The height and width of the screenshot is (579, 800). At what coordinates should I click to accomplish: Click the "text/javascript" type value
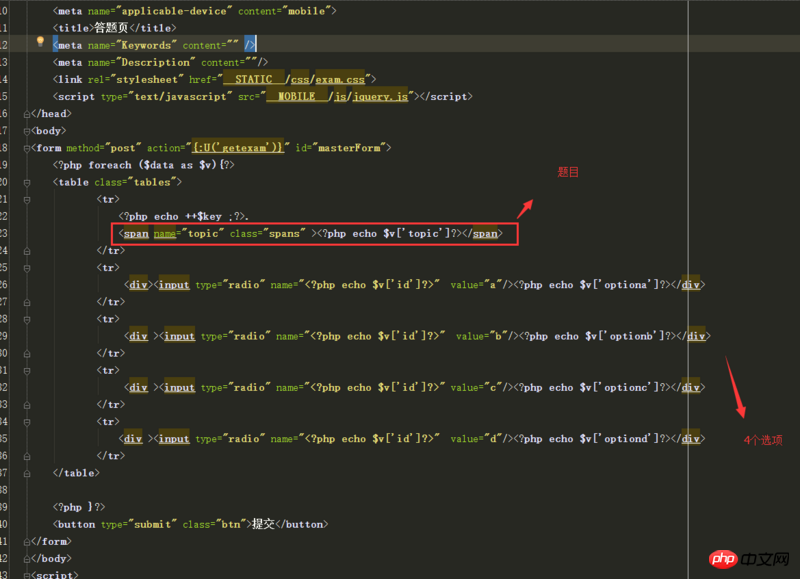180,96
